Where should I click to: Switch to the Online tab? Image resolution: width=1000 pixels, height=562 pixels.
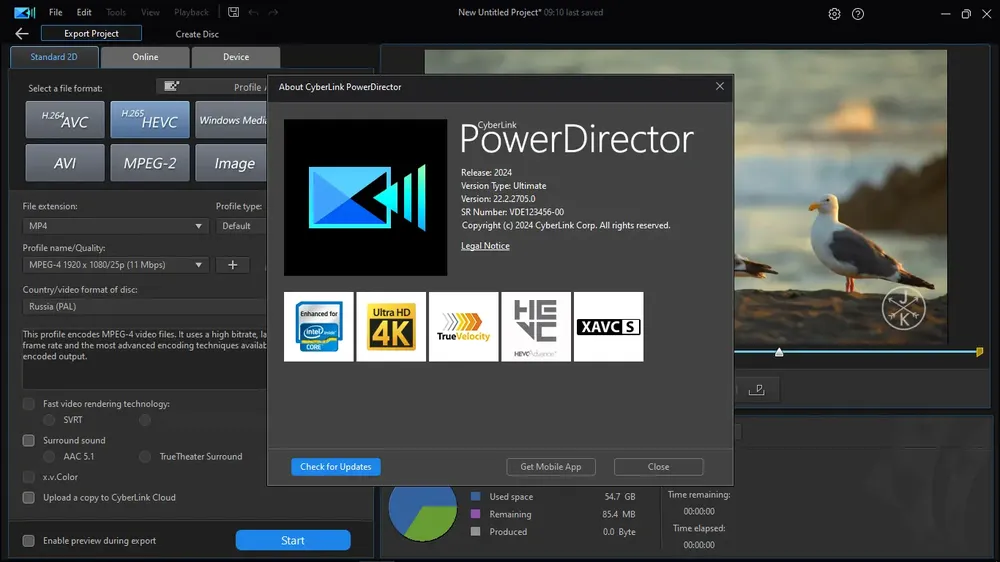coord(145,57)
